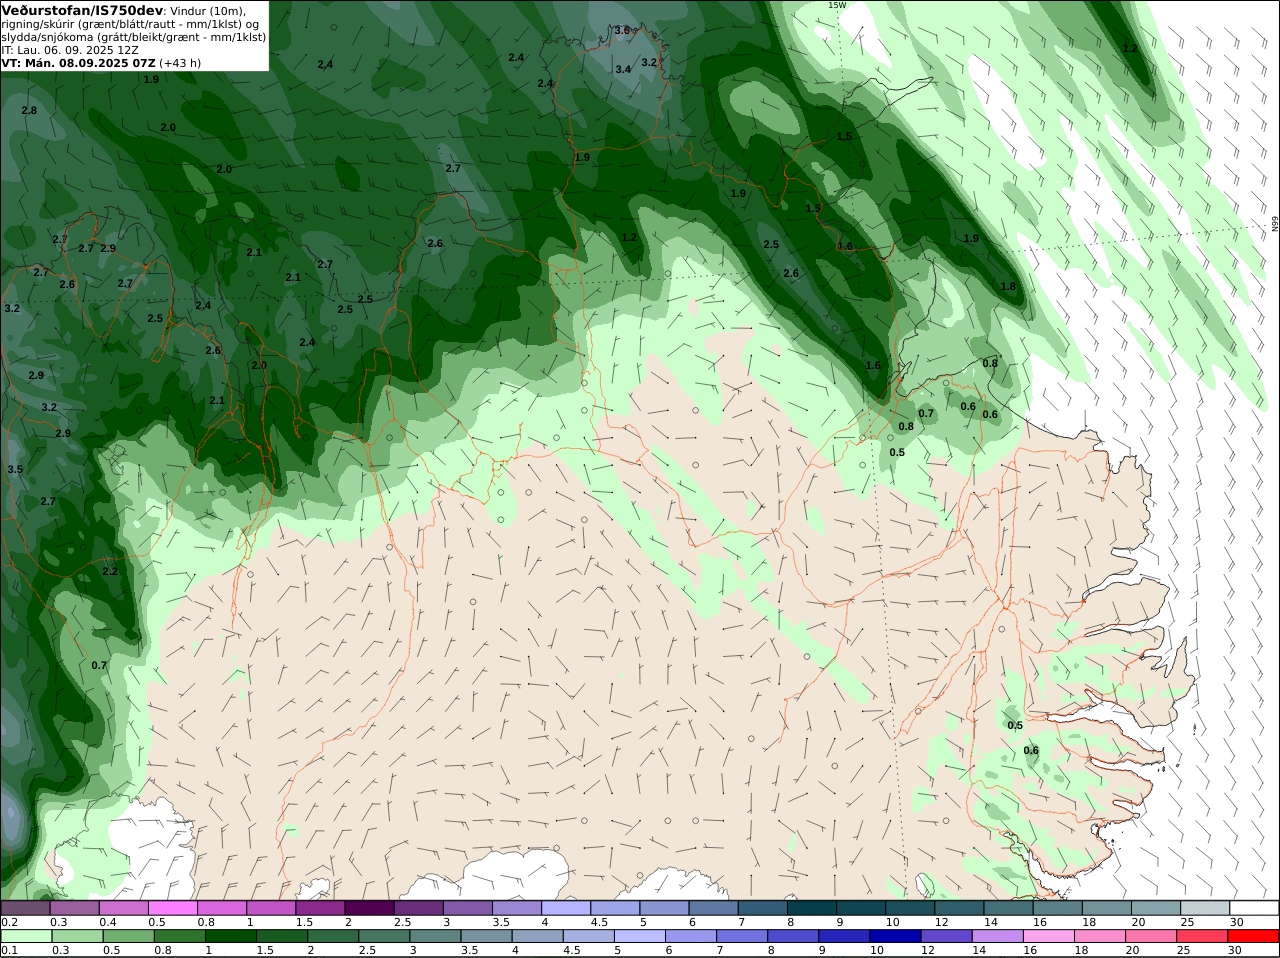Pick the bright red 30 swatch in lower legend

[1254, 936]
